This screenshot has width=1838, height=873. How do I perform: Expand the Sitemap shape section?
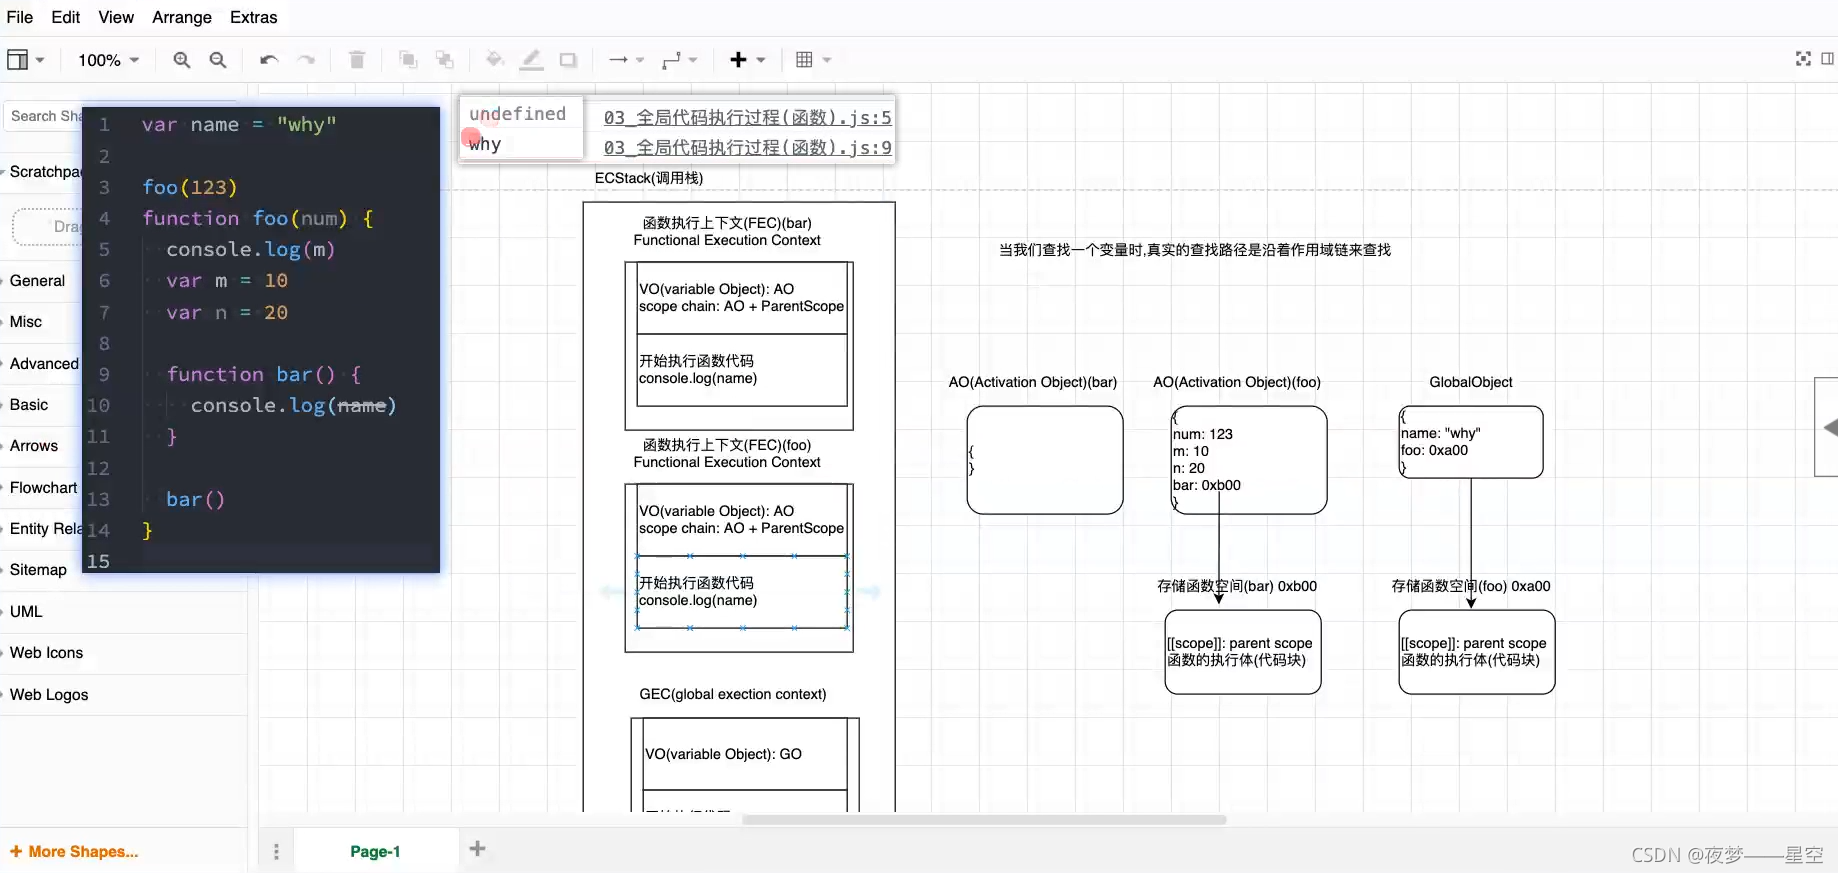(x=38, y=570)
